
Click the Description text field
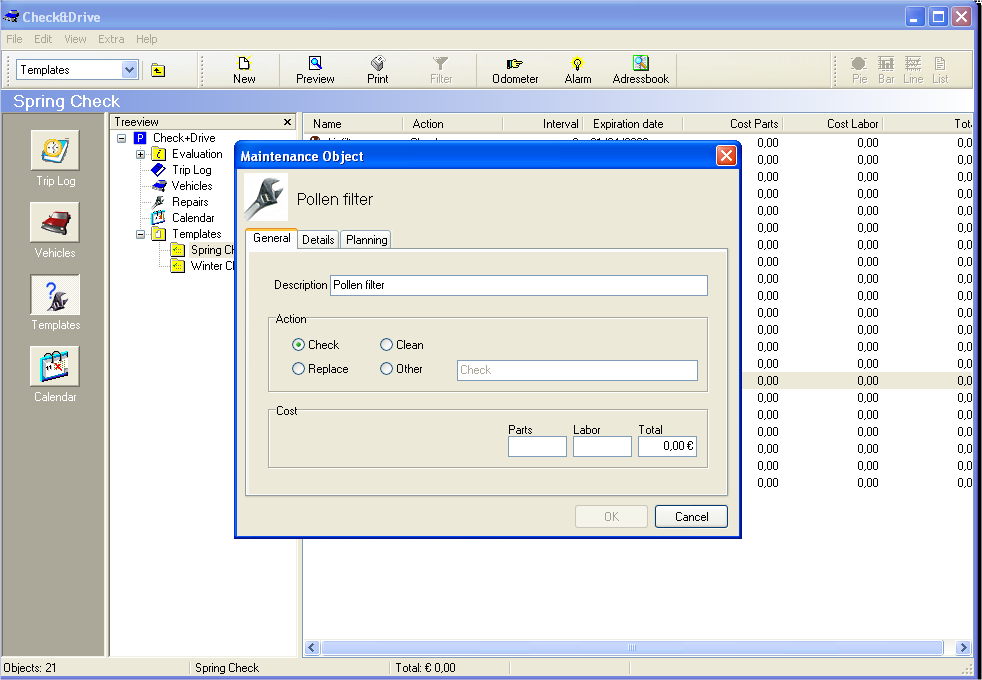coord(519,286)
